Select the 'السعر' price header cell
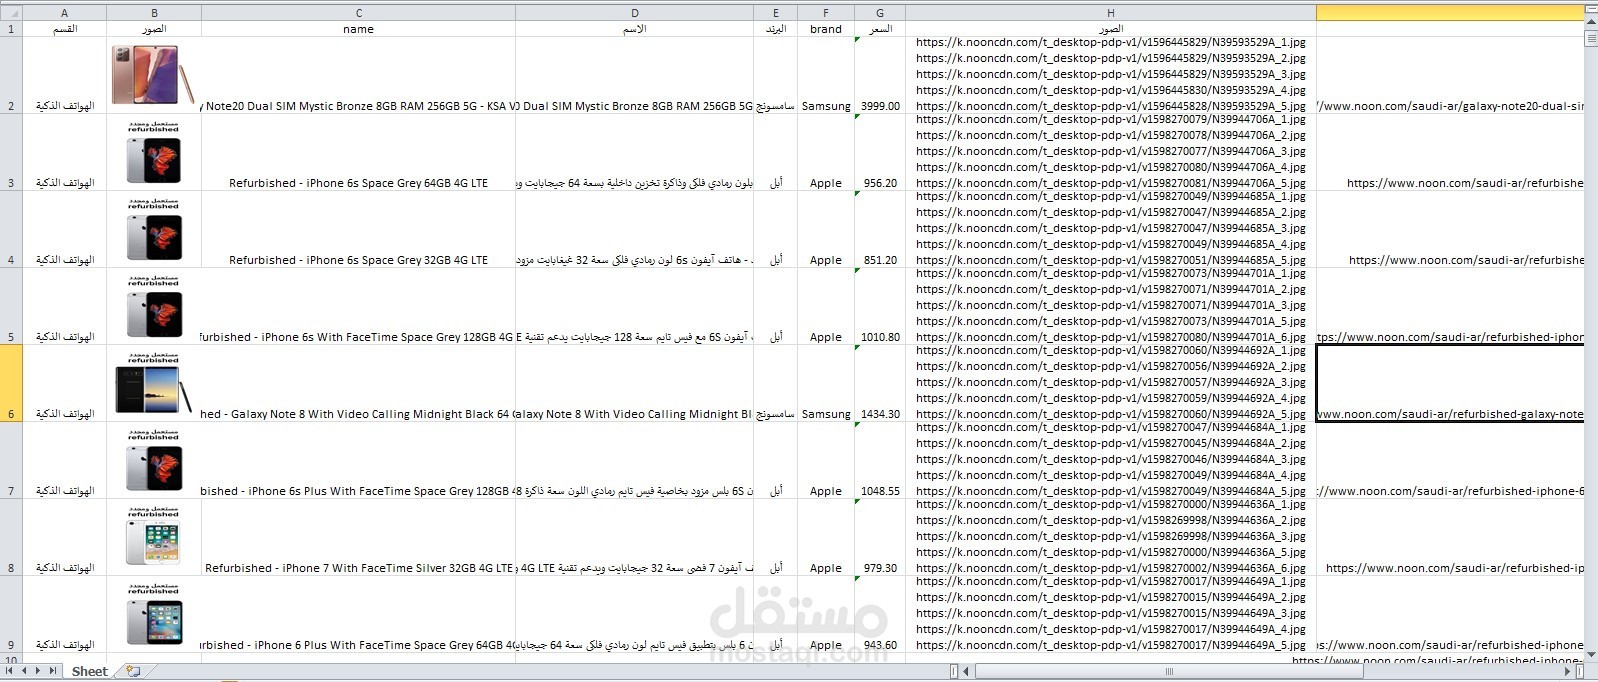The width and height of the screenshot is (1598, 682). coord(880,29)
